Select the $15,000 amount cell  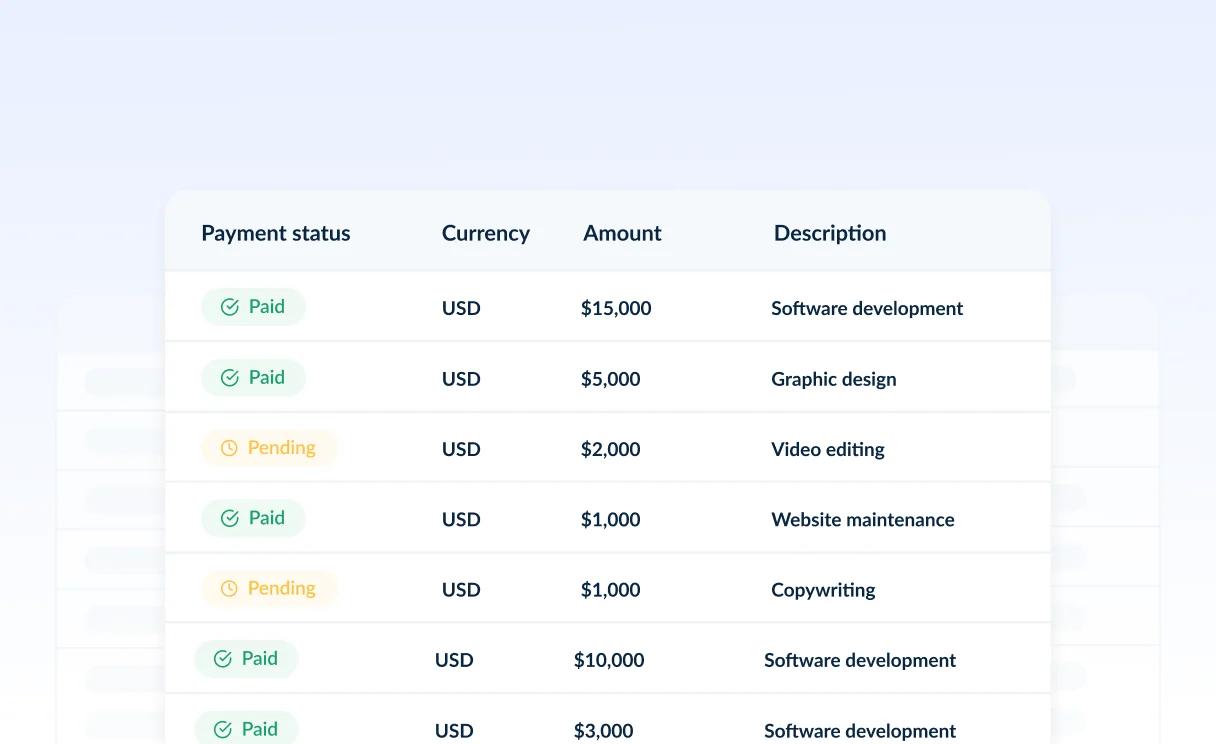[x=616, y=308]
